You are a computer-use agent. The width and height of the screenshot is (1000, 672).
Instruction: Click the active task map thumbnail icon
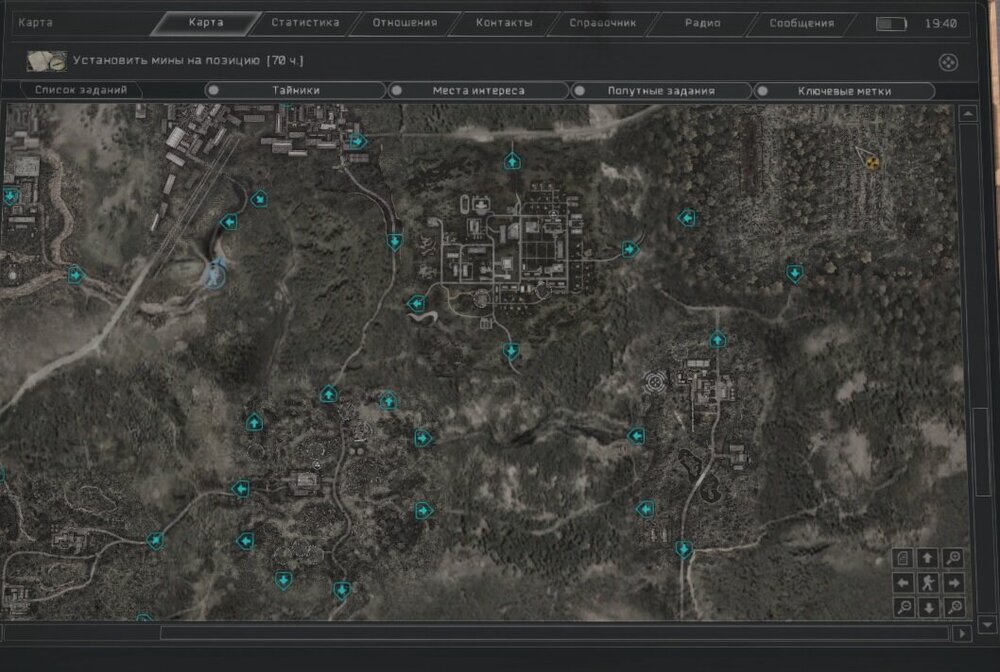[x=47, y=61]
